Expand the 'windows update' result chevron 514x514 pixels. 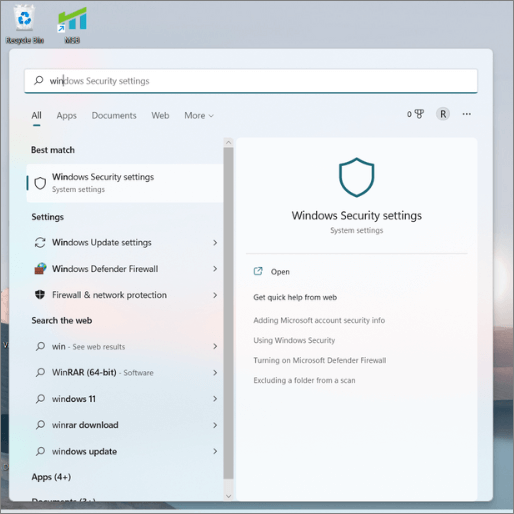[x=215, y=451]
